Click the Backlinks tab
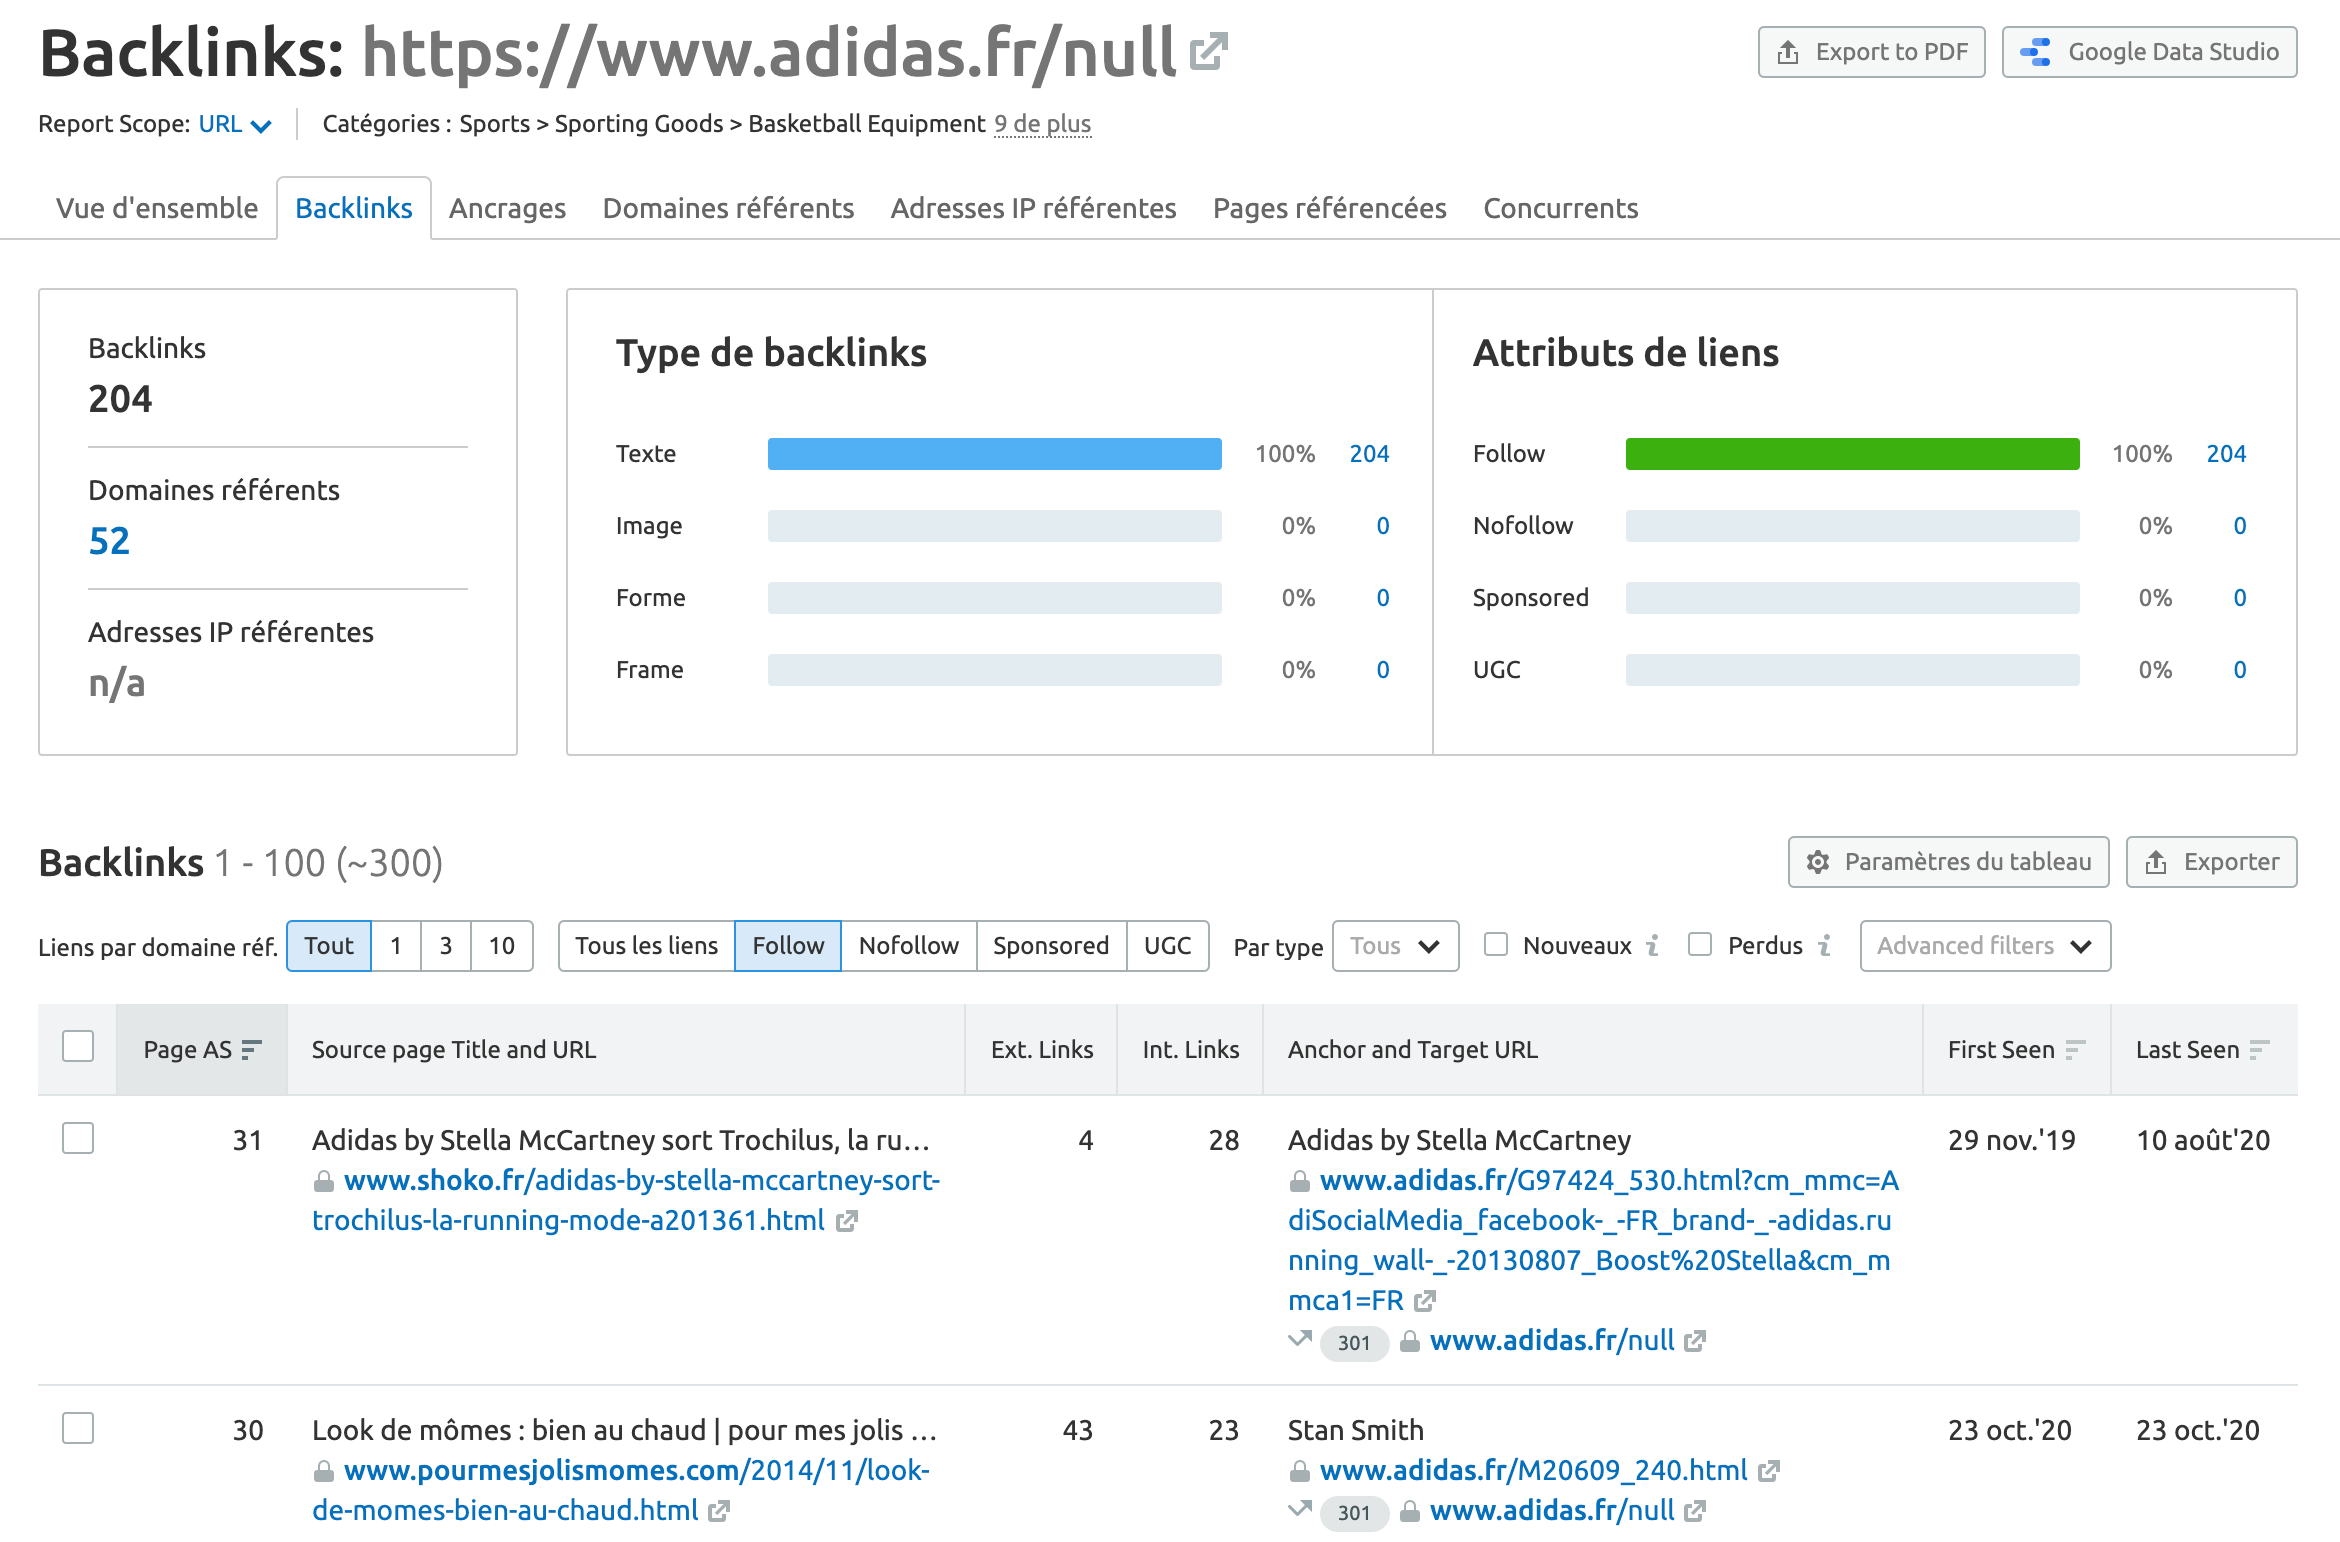This screenshot has width=2340, height=1542. (x=354, y=208)
